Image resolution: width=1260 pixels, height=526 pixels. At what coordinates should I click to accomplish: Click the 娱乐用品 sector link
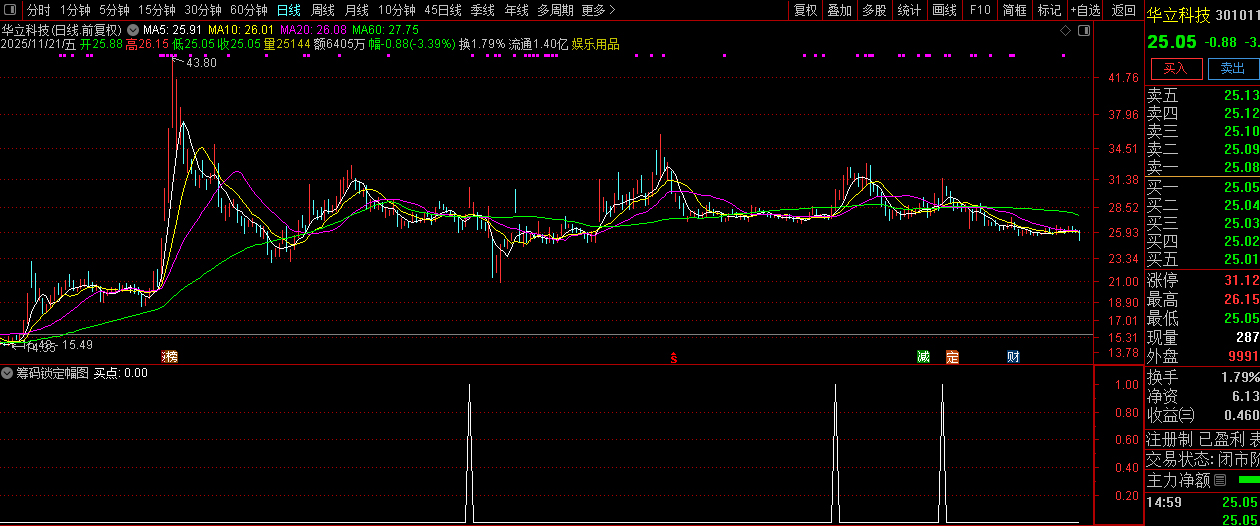[x=596, y=44]
